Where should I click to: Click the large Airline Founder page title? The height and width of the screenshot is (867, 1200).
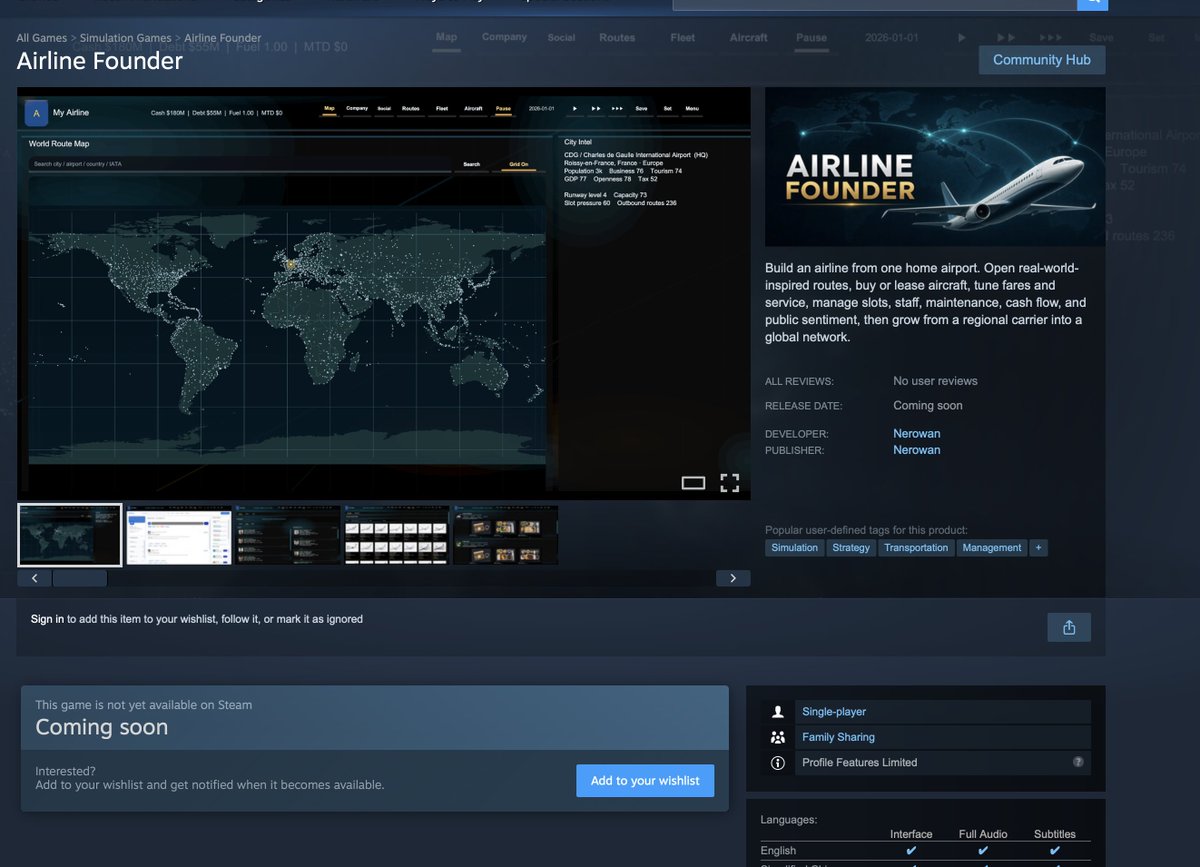(x=100, y=61)
